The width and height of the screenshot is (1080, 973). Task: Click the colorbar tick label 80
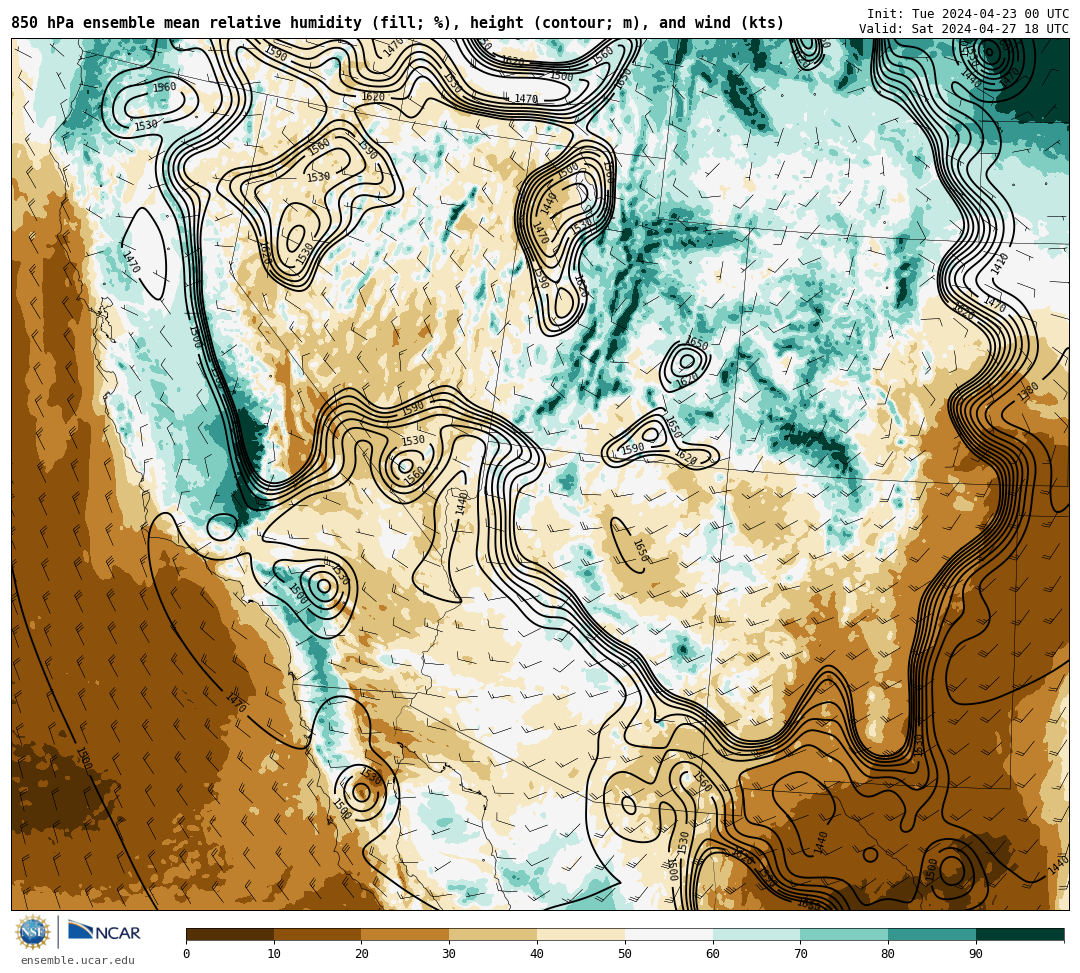coord(888,954)
